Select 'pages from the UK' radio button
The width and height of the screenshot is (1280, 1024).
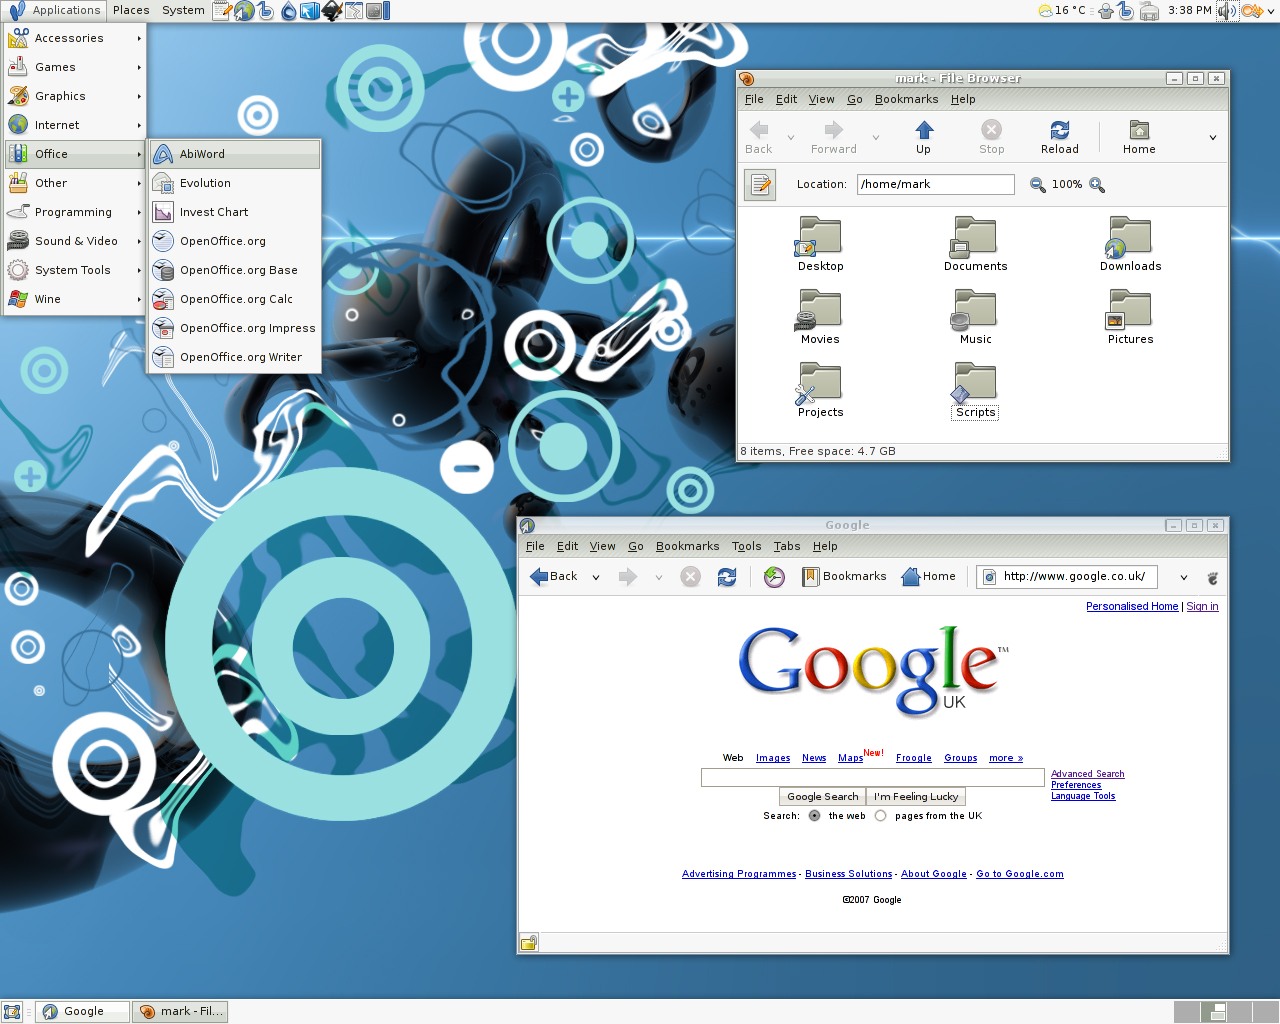(881, 816)
